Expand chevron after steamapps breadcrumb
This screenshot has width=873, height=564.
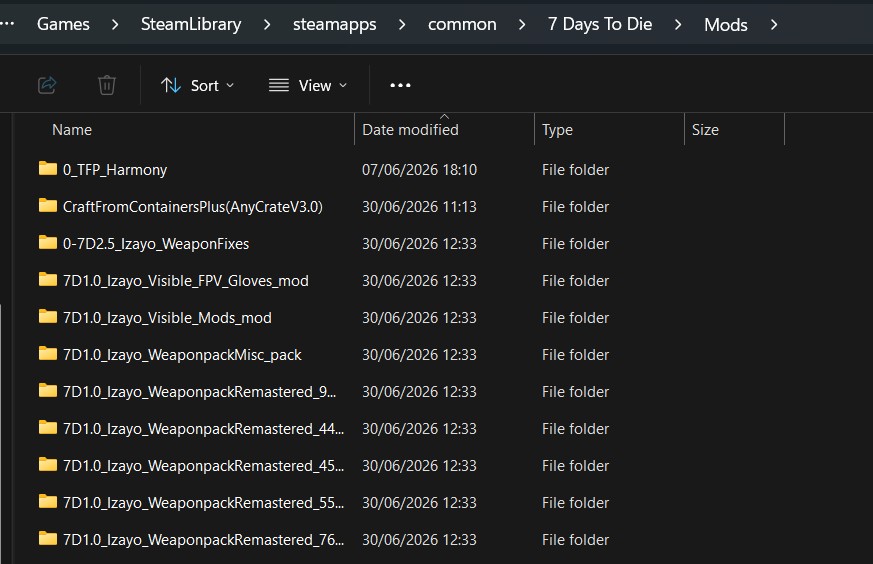(402, 24)
